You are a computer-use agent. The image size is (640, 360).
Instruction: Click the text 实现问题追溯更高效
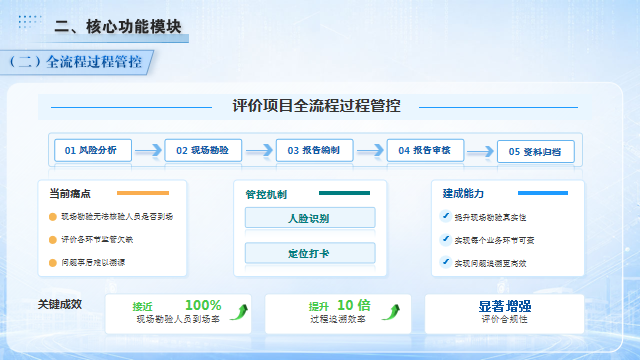490,264
